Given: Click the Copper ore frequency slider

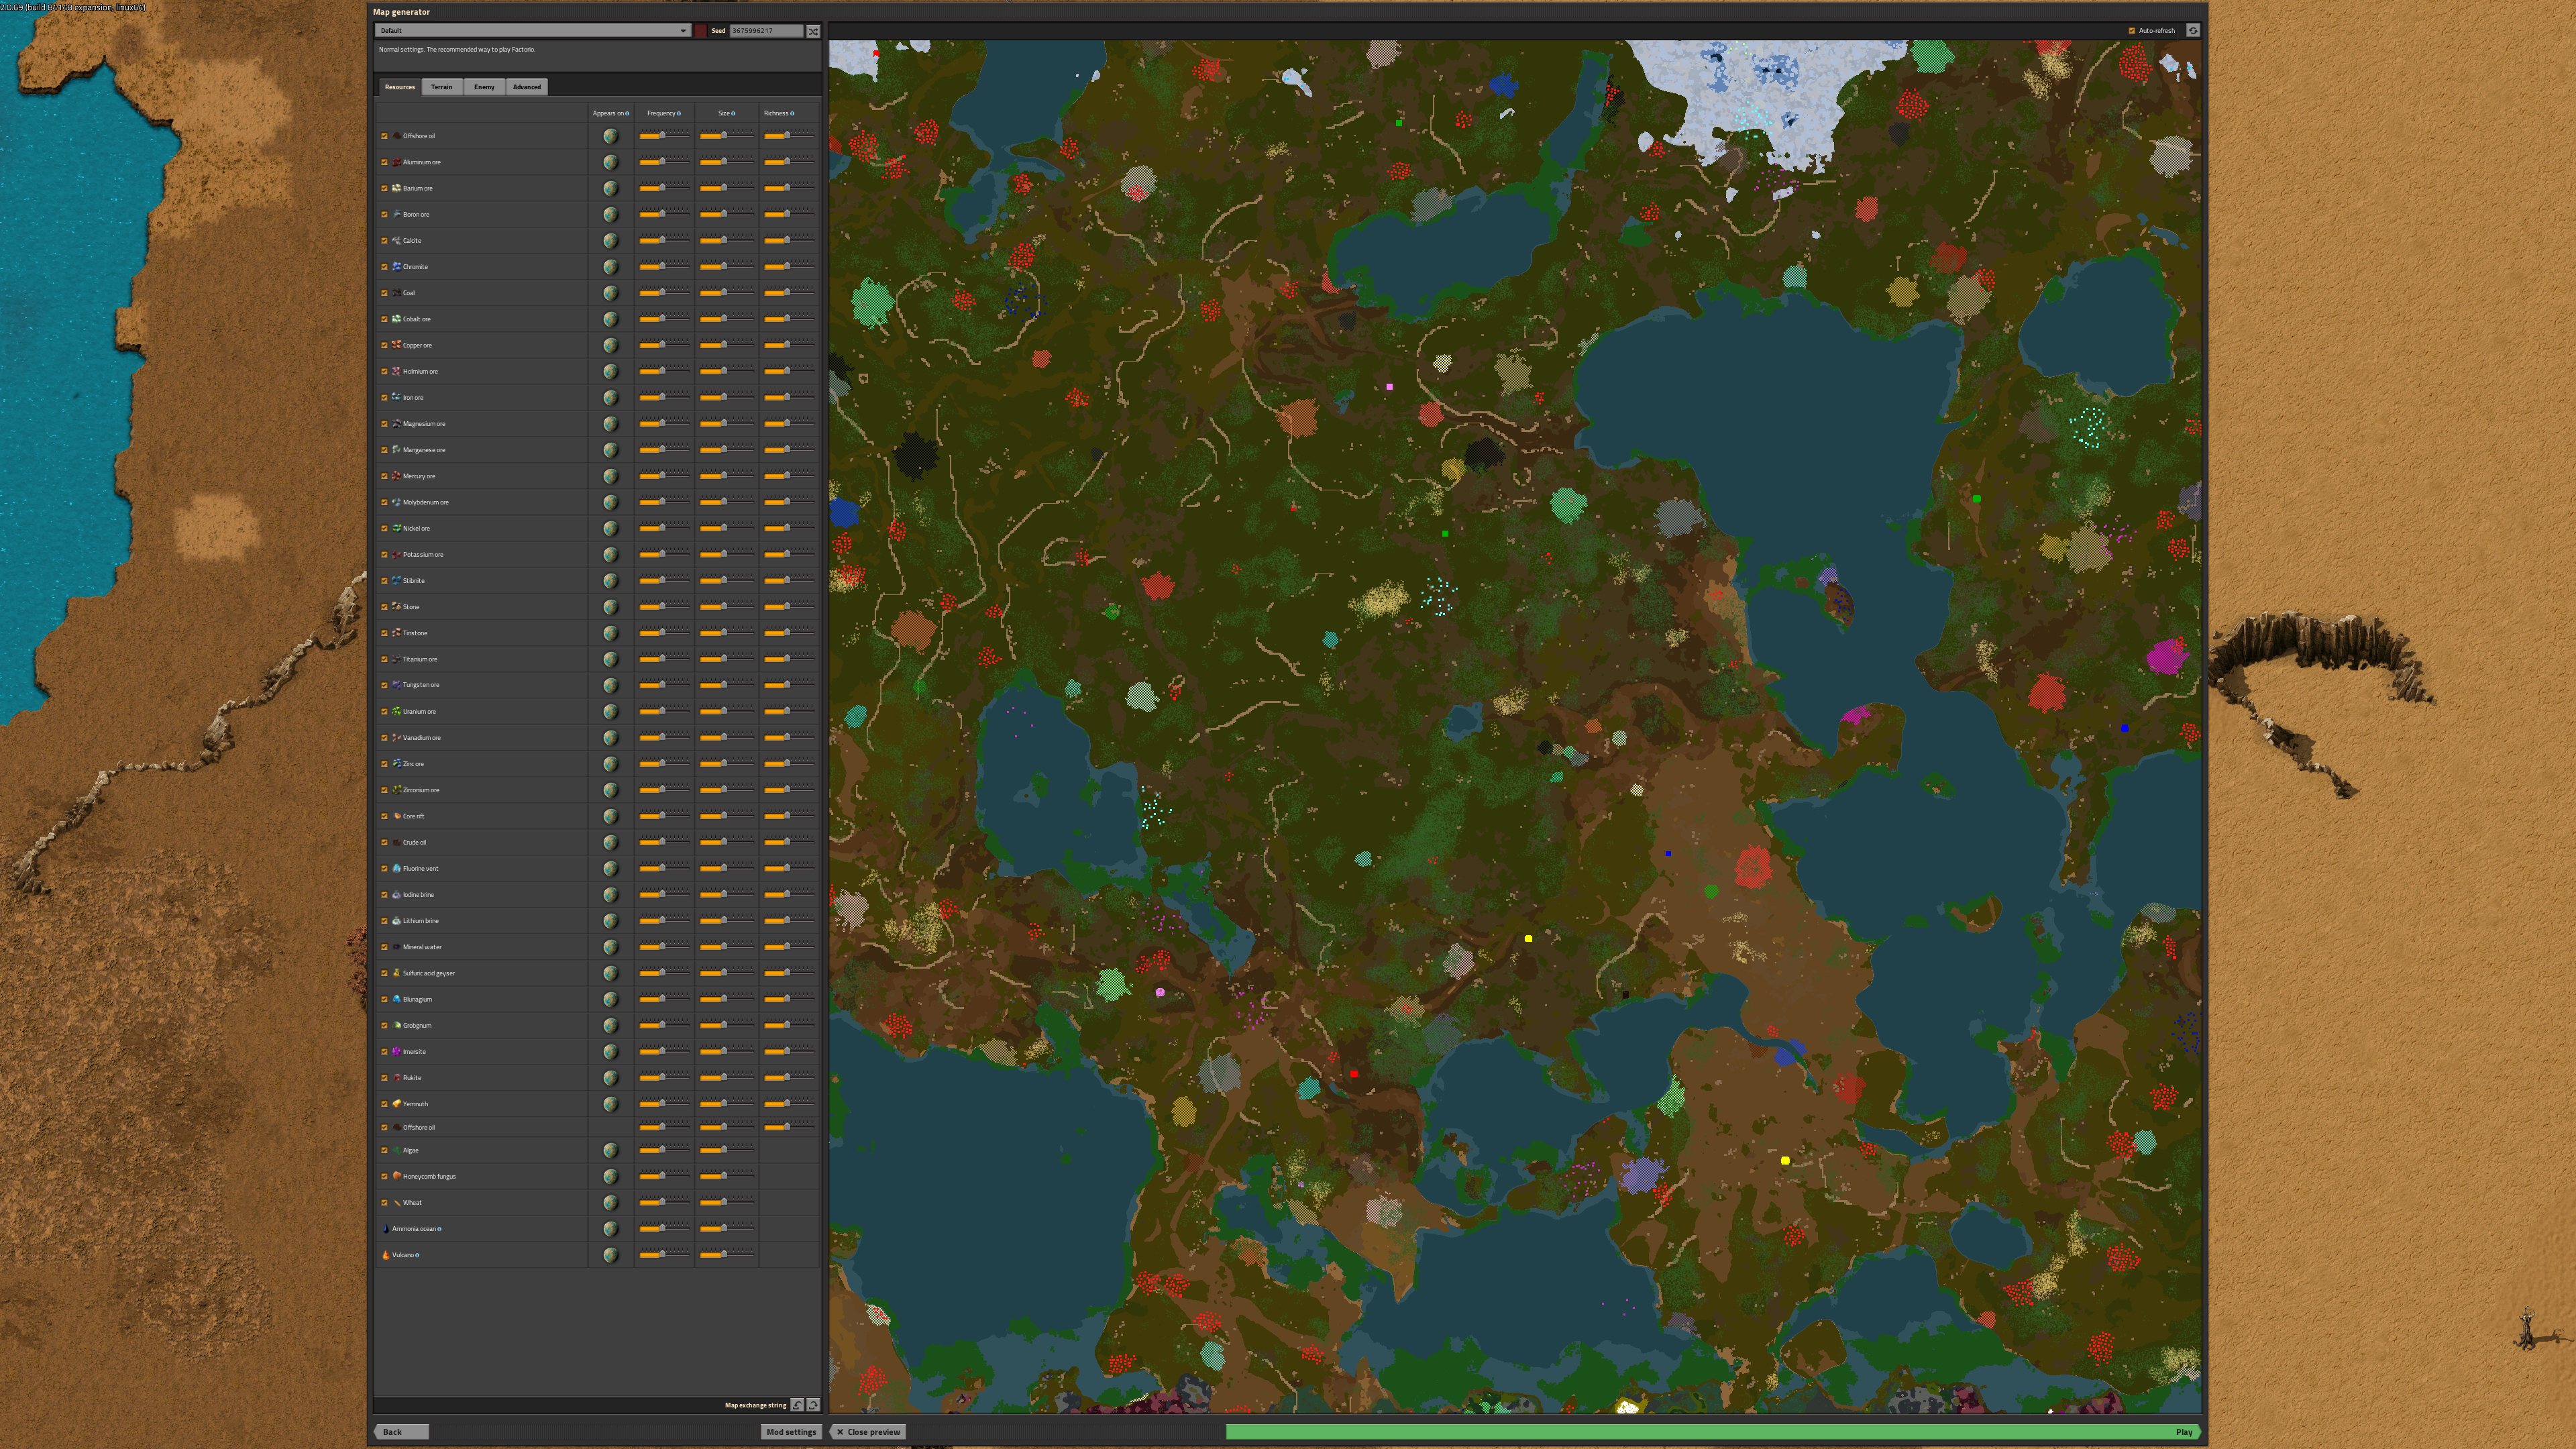Looking at the screenshot, I should 663,345.
